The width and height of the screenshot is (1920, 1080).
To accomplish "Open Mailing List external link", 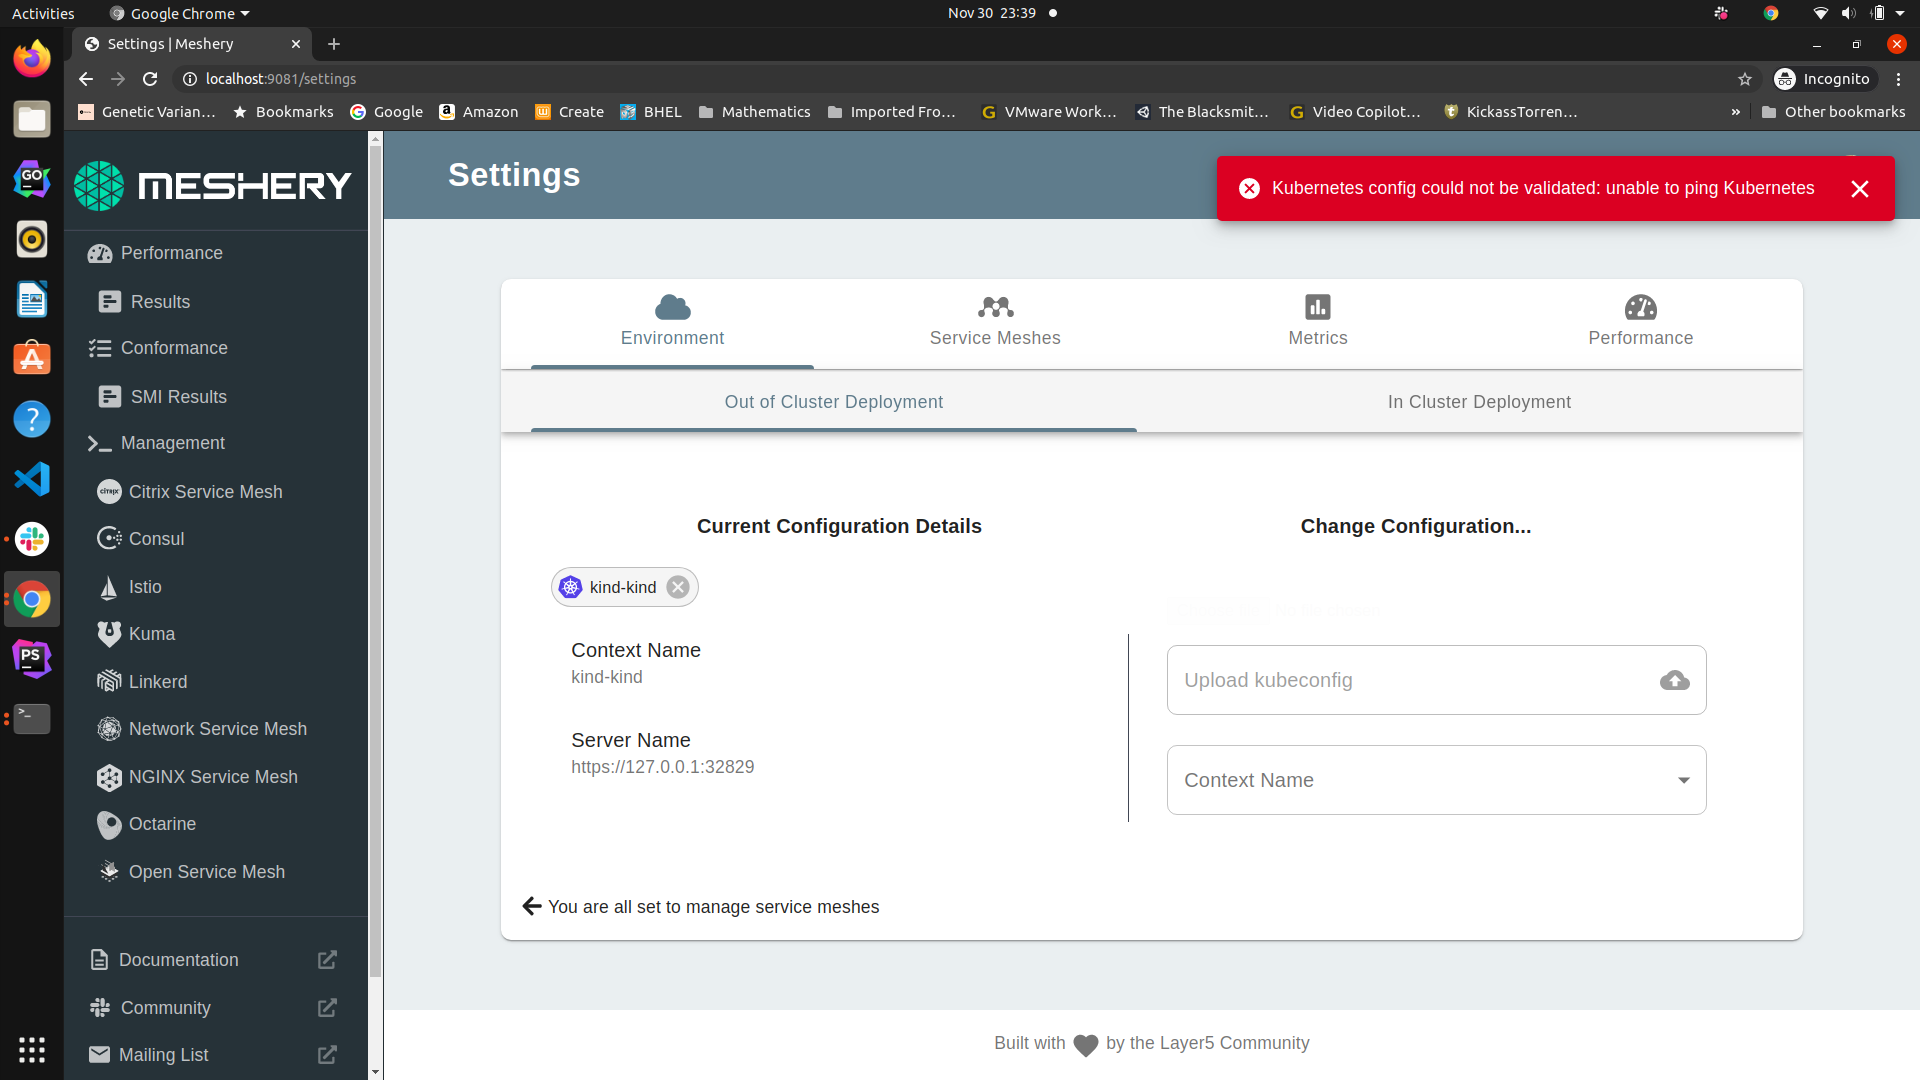I will tap(215, 1055).
